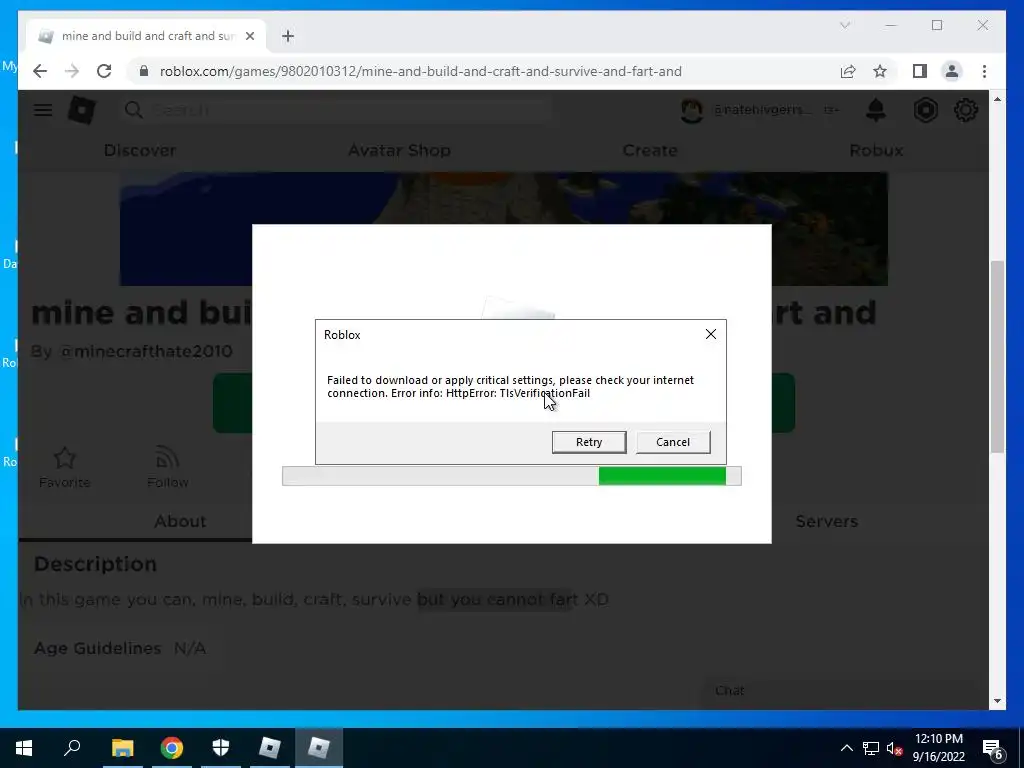
Task: Click Chrome's forward arrow
Action: pos(72,71)
